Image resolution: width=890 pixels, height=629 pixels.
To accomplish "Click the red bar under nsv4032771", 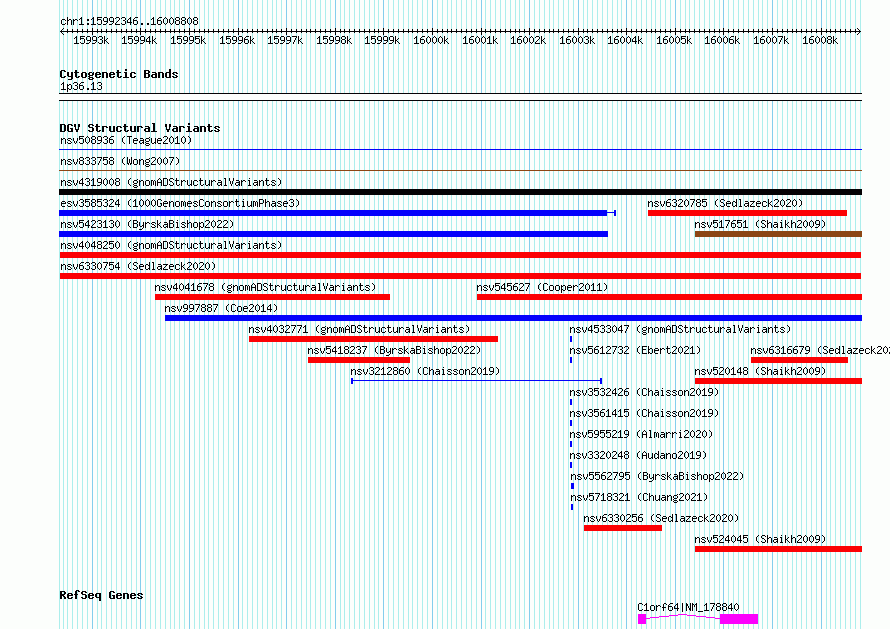I will 373,339.
